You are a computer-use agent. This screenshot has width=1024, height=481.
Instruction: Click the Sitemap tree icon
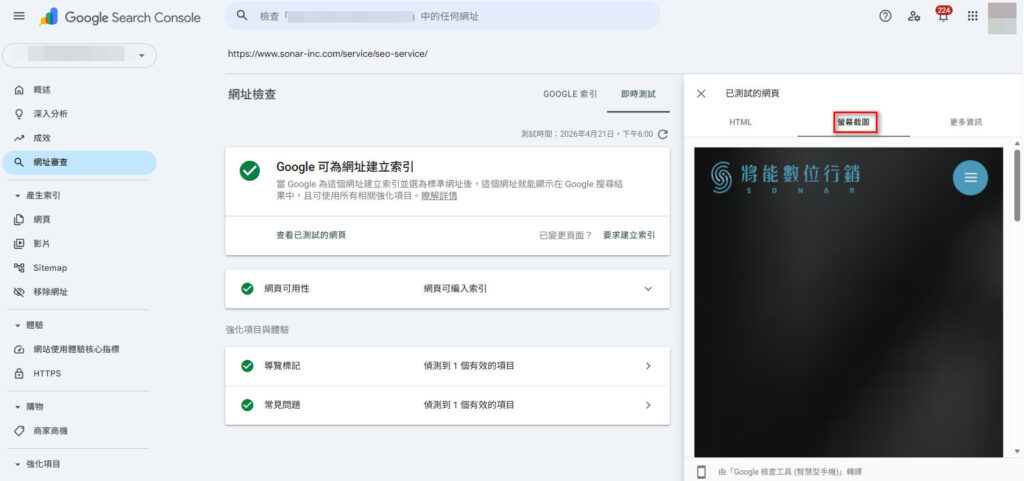(x=19, y=268)
